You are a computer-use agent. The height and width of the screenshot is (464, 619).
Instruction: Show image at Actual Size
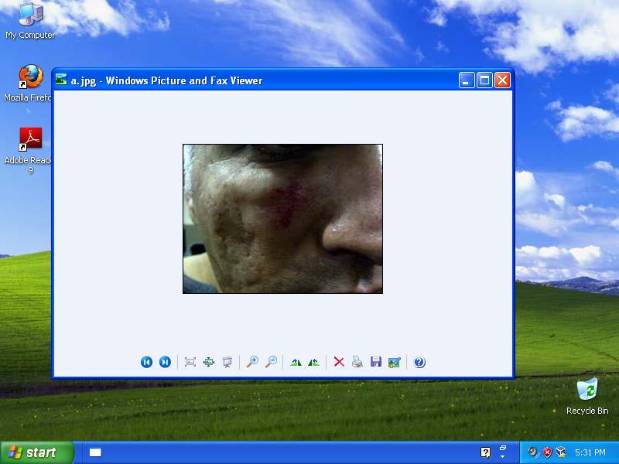pos(208,362)
